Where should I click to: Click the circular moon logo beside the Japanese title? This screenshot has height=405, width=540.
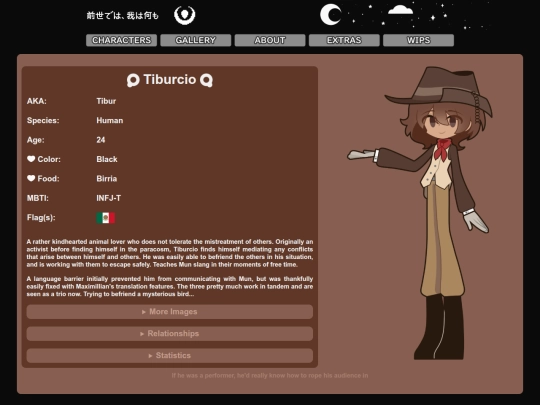pyautogui.click(x=185, y=15)
